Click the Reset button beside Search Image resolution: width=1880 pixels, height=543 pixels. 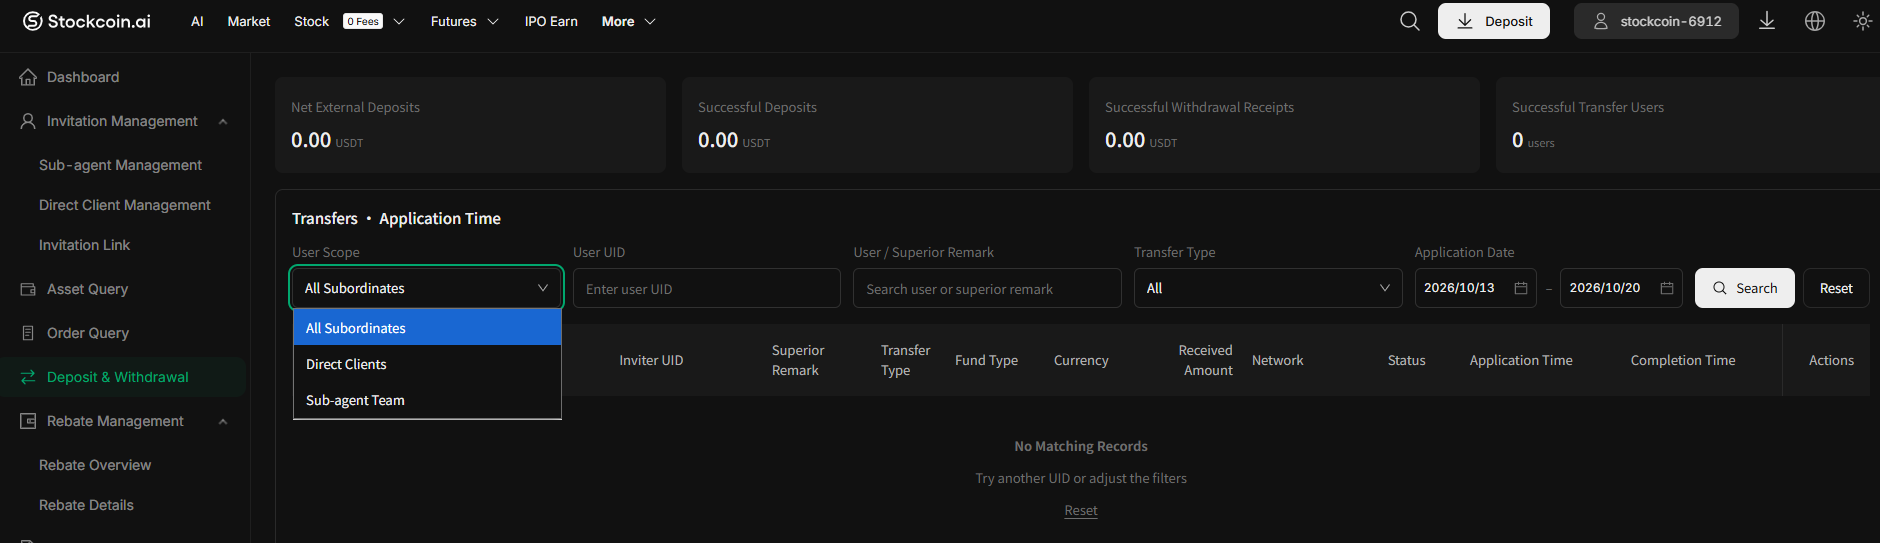click(1836, 288)
